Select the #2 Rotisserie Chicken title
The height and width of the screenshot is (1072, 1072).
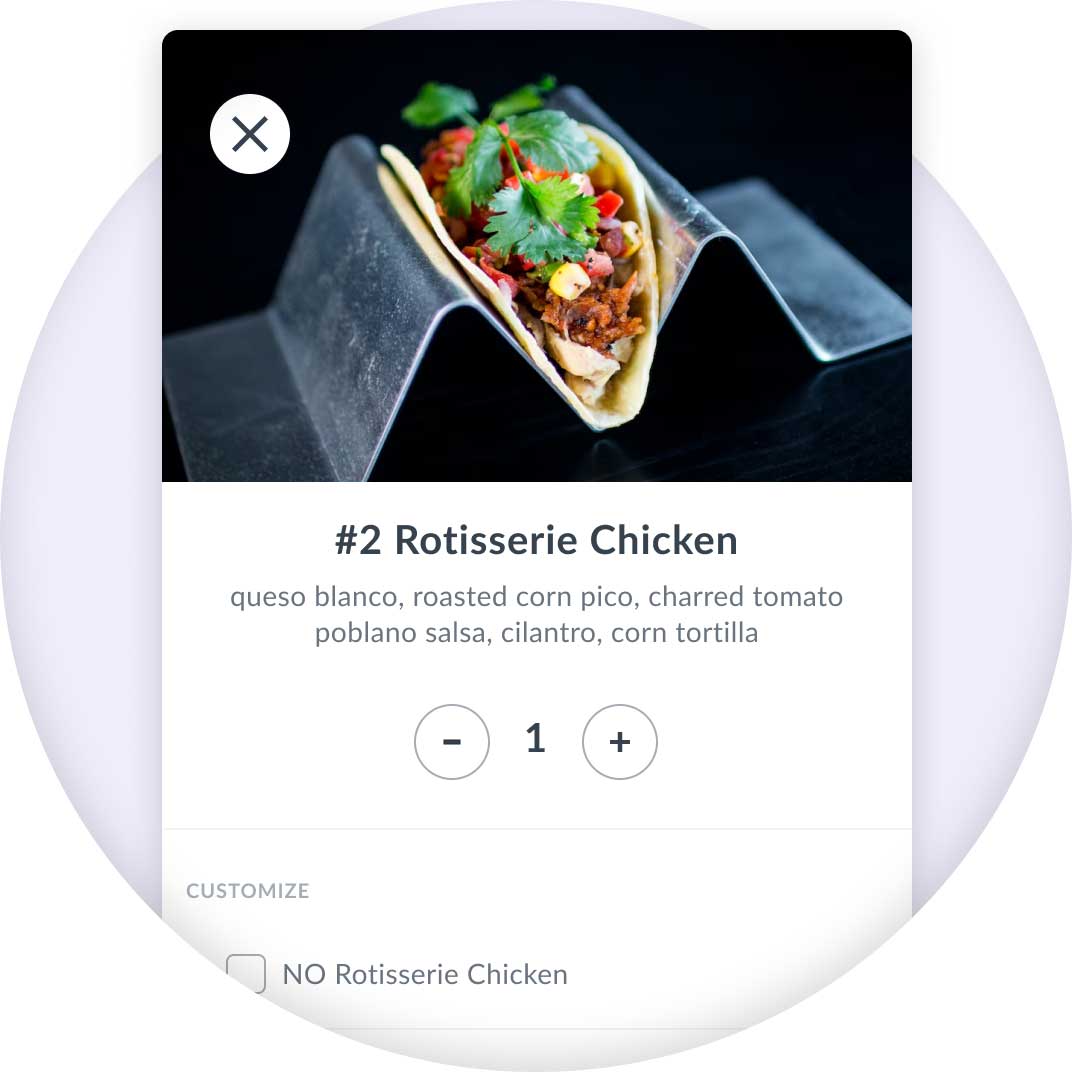point(537,540)
